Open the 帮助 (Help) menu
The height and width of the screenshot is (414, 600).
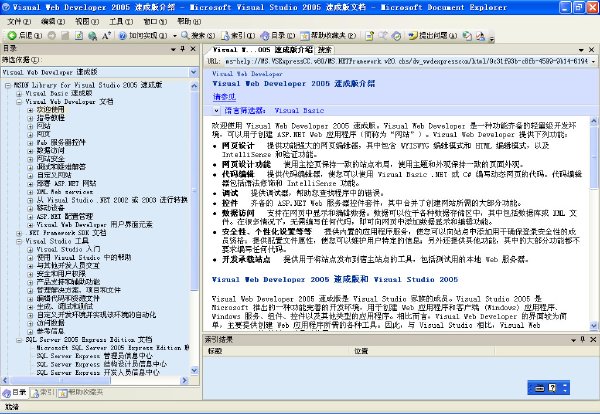[x=189, y=21]
